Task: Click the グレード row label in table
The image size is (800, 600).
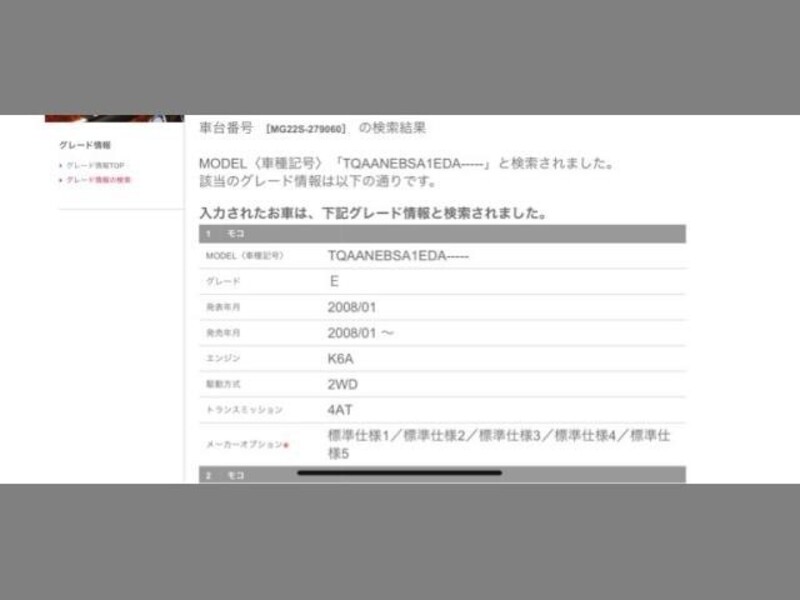Action: point(223,281)
